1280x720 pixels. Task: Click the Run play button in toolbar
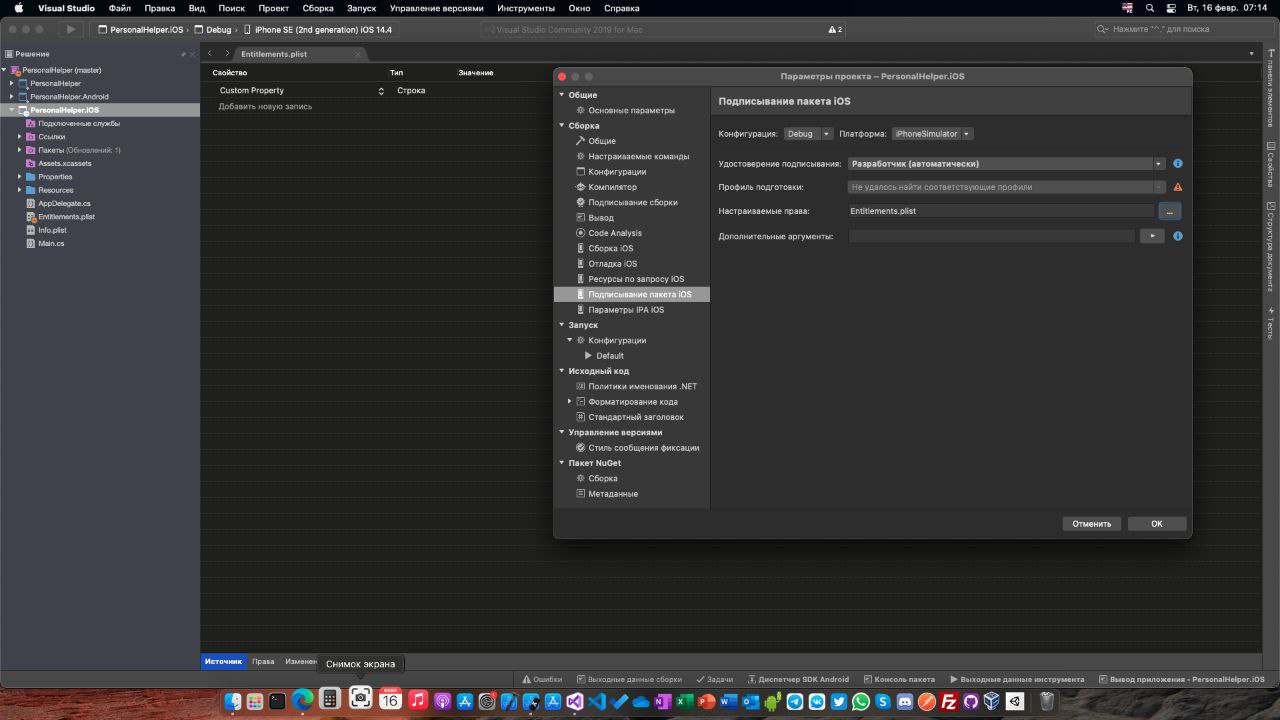pos(70,30)
